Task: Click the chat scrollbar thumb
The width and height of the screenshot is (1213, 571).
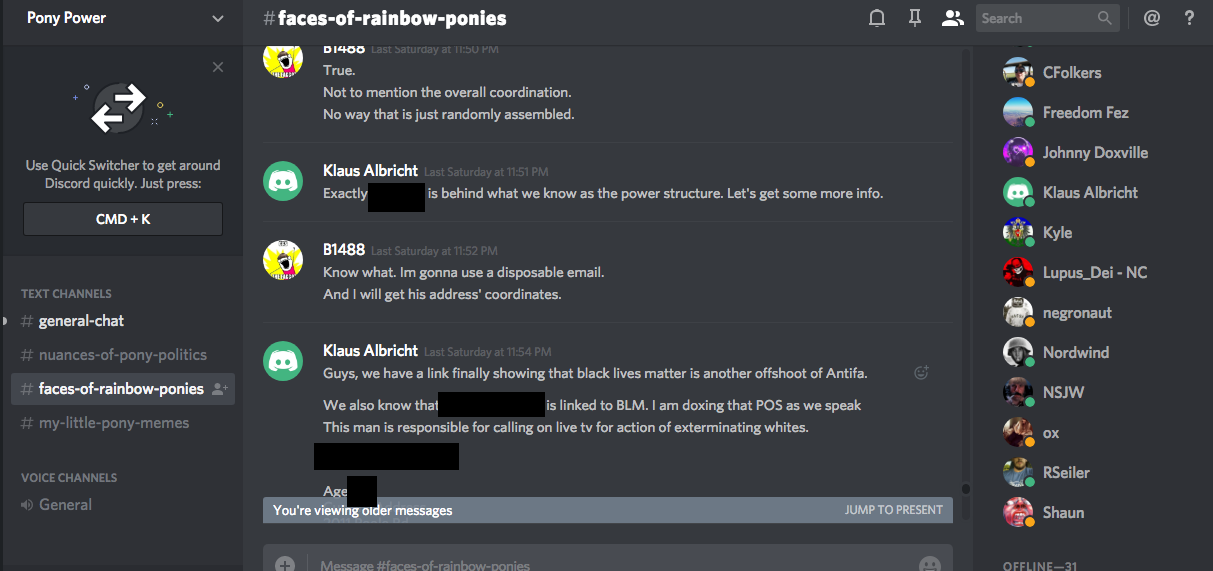Action: [965, 489]
